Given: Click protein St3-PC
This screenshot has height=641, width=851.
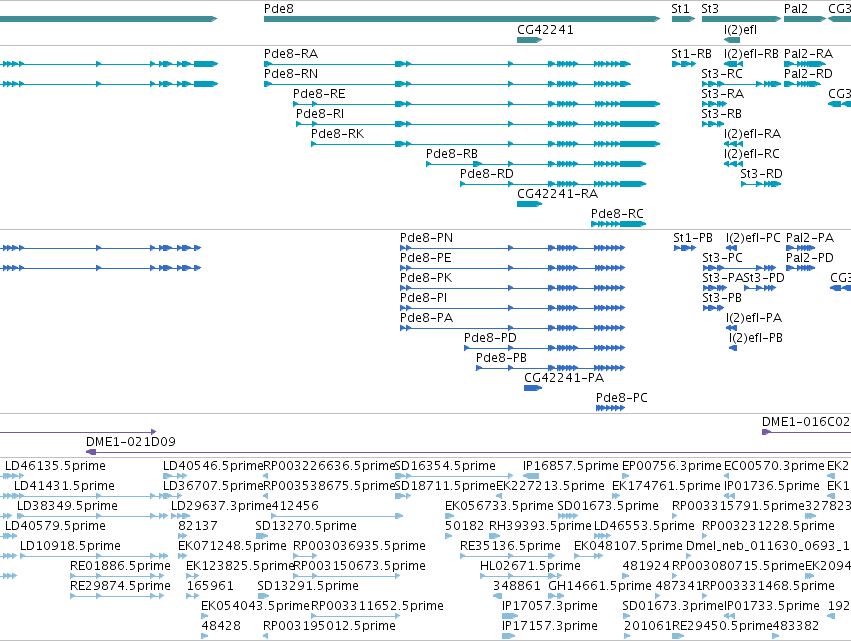Looking at the screenshot, I should pos(739,268).
